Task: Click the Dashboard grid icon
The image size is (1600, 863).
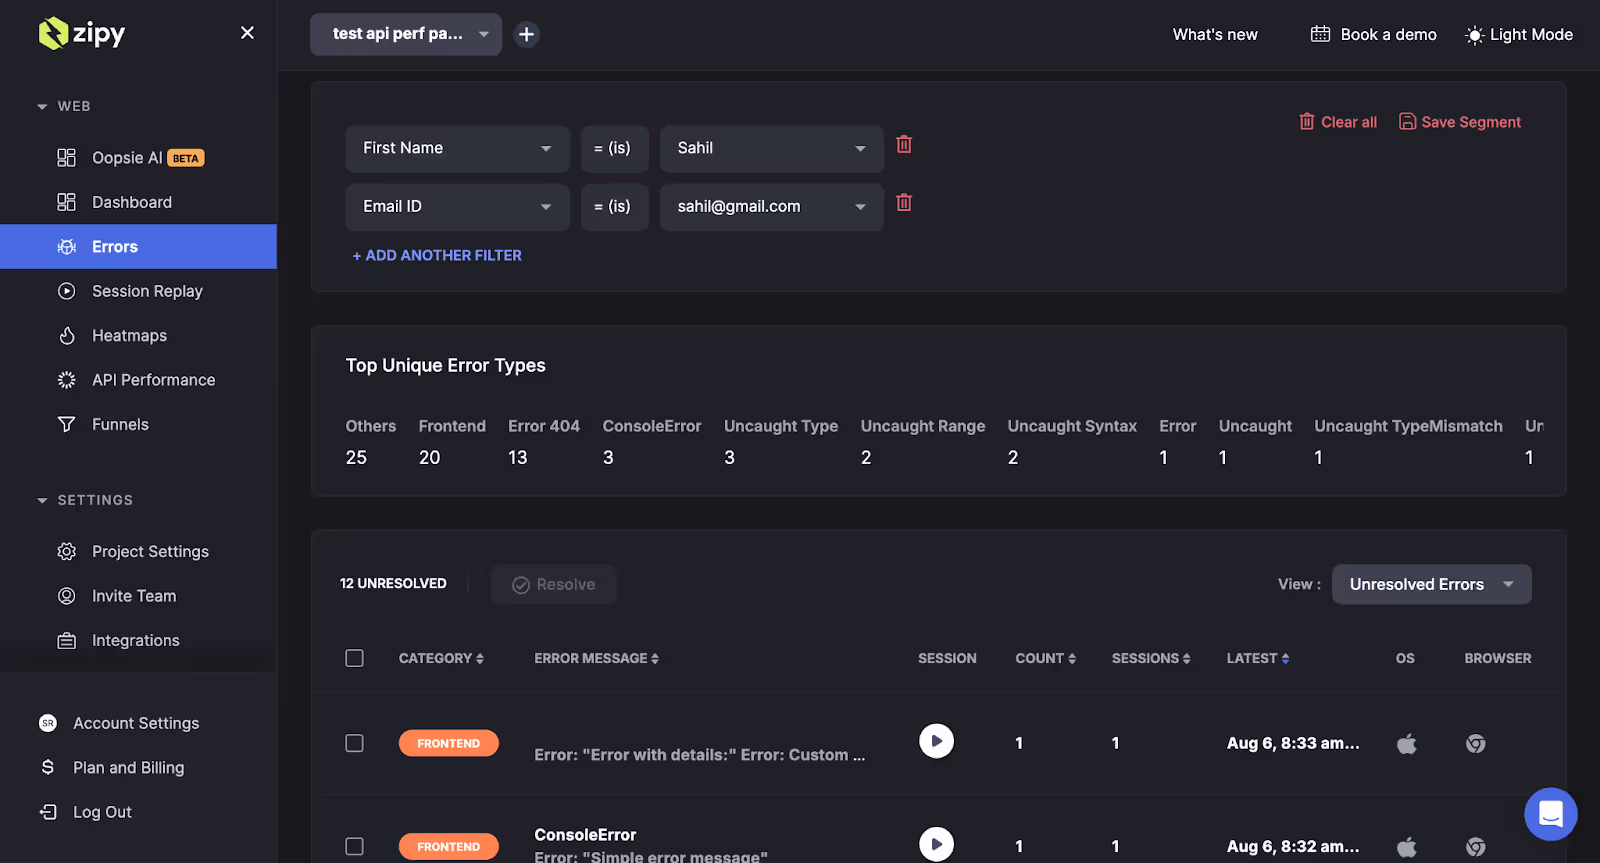Action: coord(66,202)
